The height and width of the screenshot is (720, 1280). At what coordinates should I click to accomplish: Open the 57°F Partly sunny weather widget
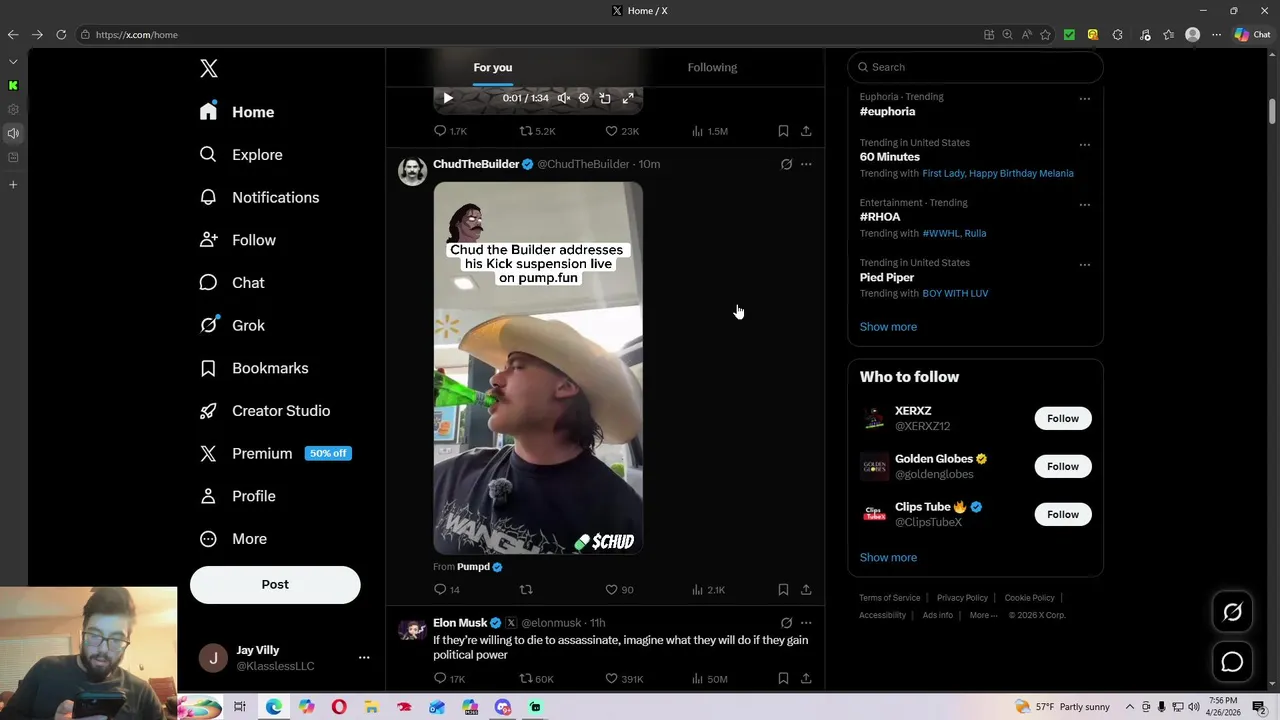click(x=1062, y=707)
